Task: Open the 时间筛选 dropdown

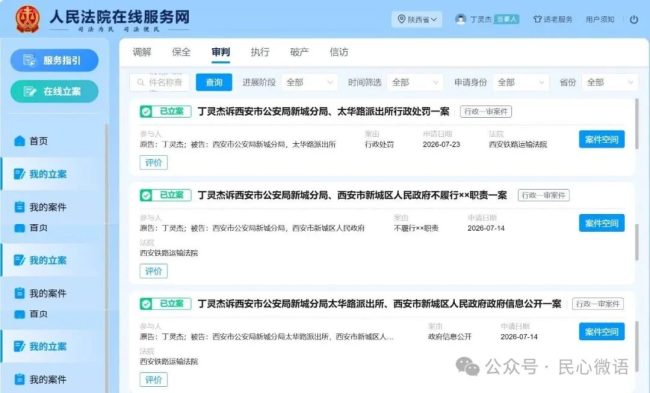Action: coord(415,82)
